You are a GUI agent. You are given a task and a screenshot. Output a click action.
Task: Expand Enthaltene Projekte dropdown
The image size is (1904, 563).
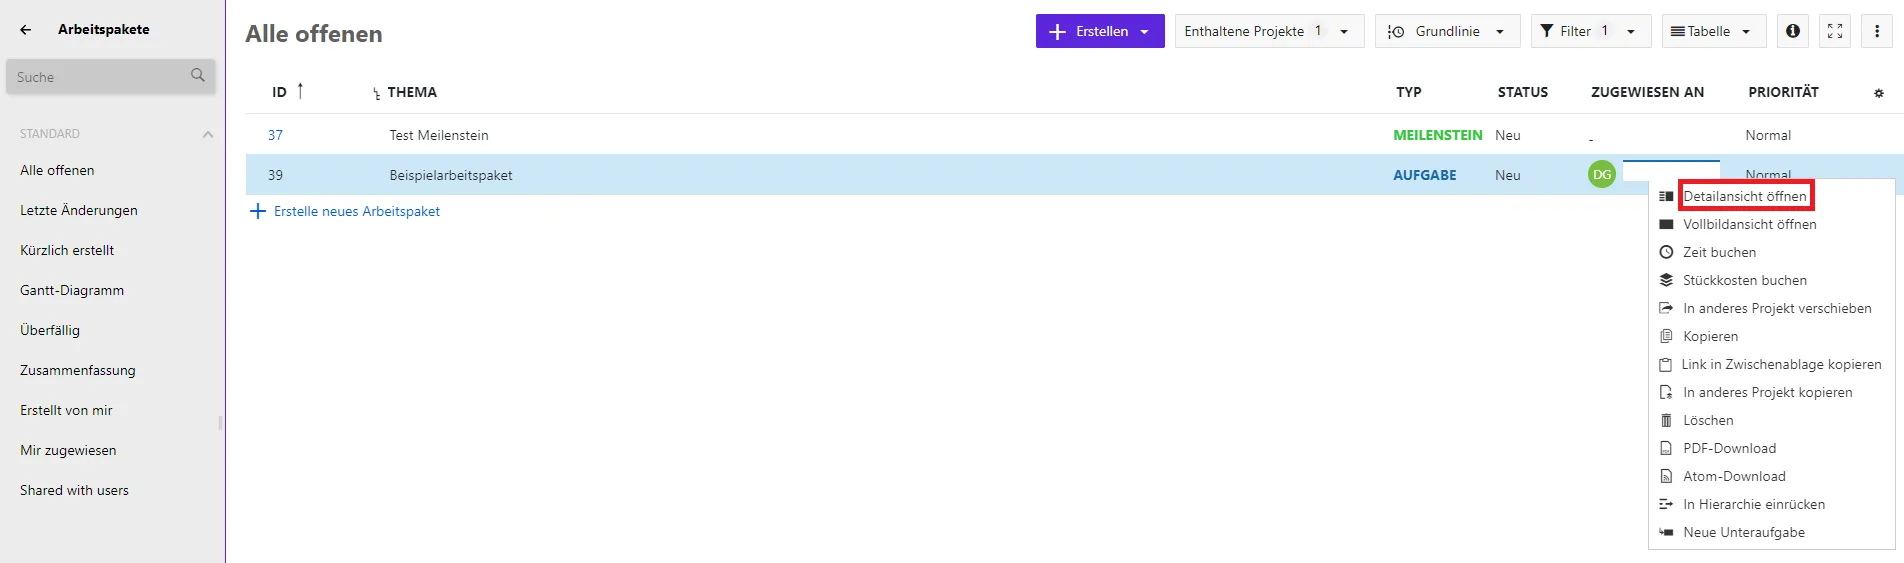pyautogui.click(x=1268, y=31)
